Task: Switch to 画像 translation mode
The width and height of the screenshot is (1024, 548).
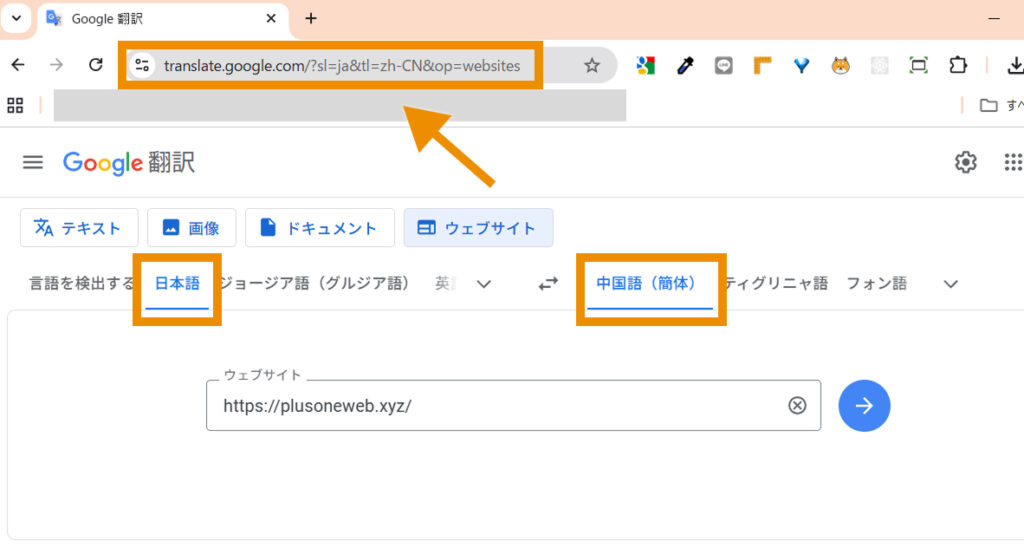Action: (191, 228)
